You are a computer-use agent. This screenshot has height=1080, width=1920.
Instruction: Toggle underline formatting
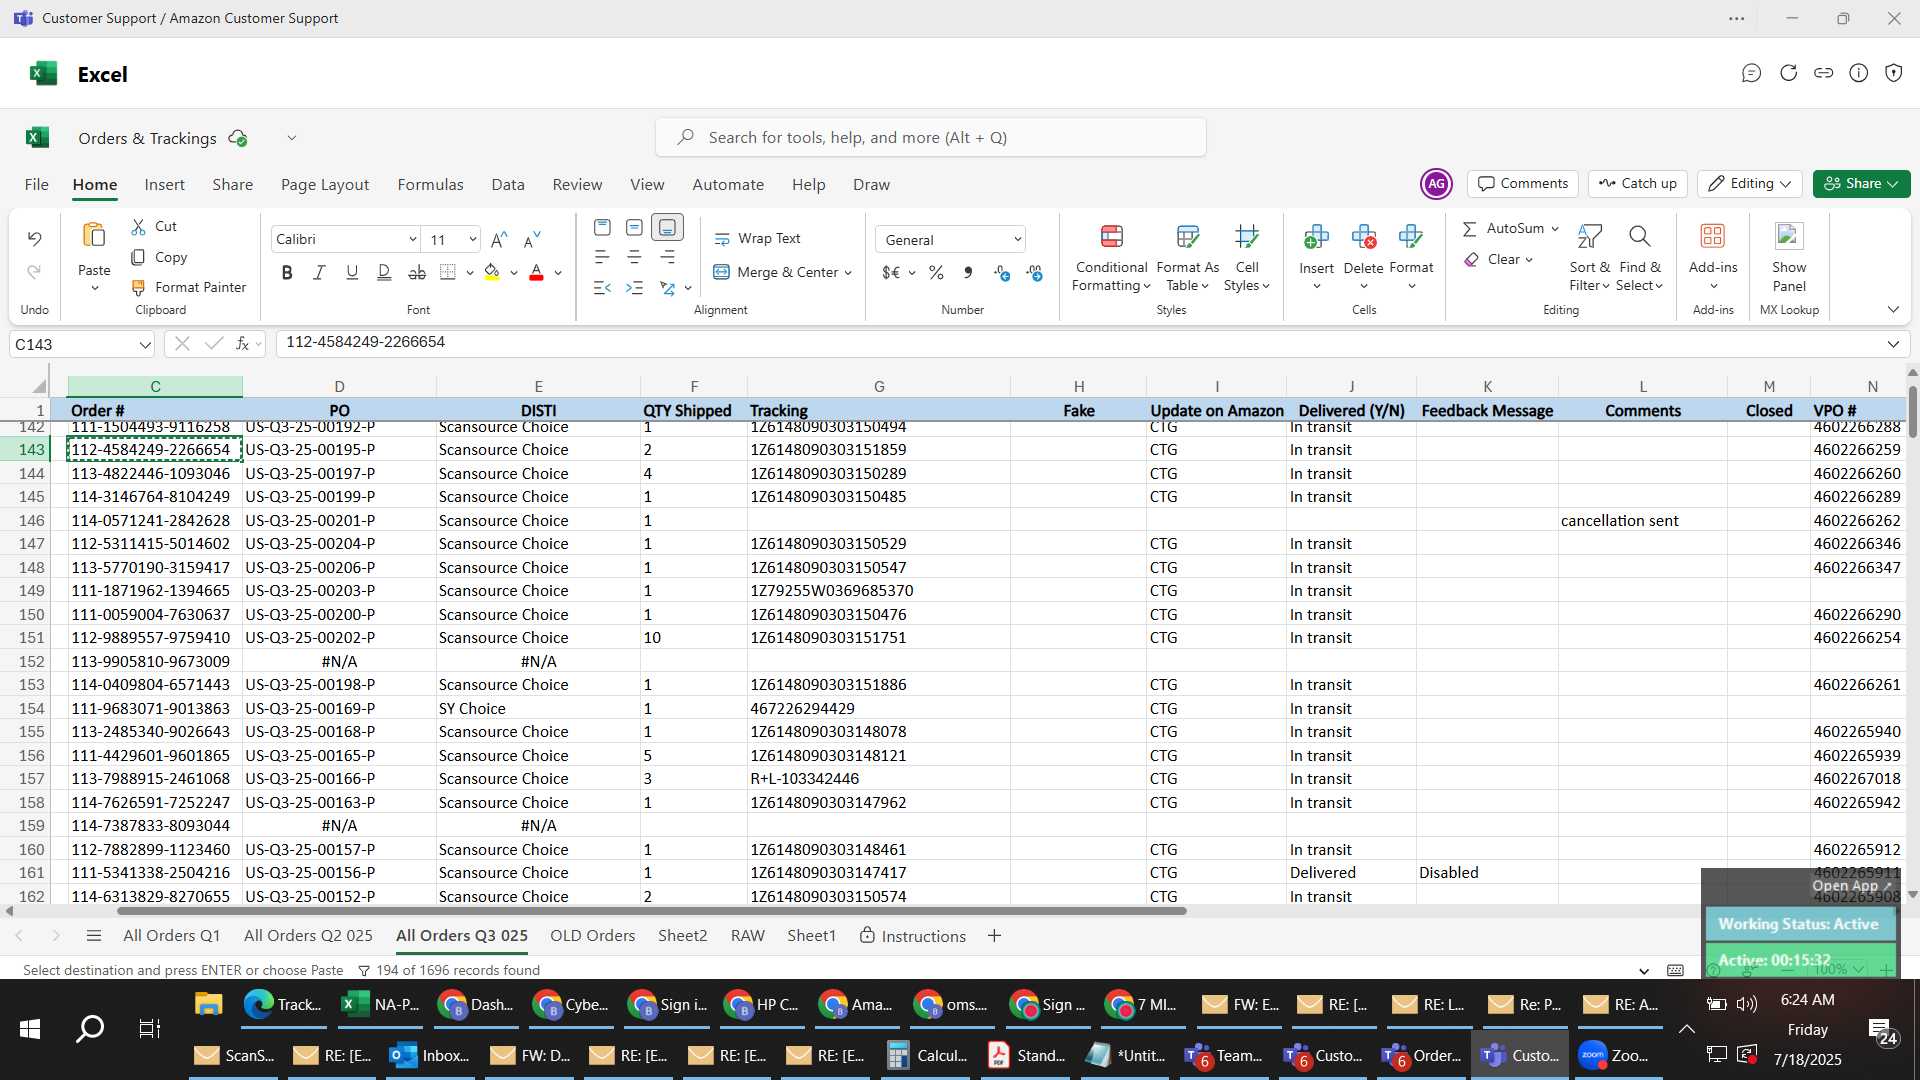351,272
